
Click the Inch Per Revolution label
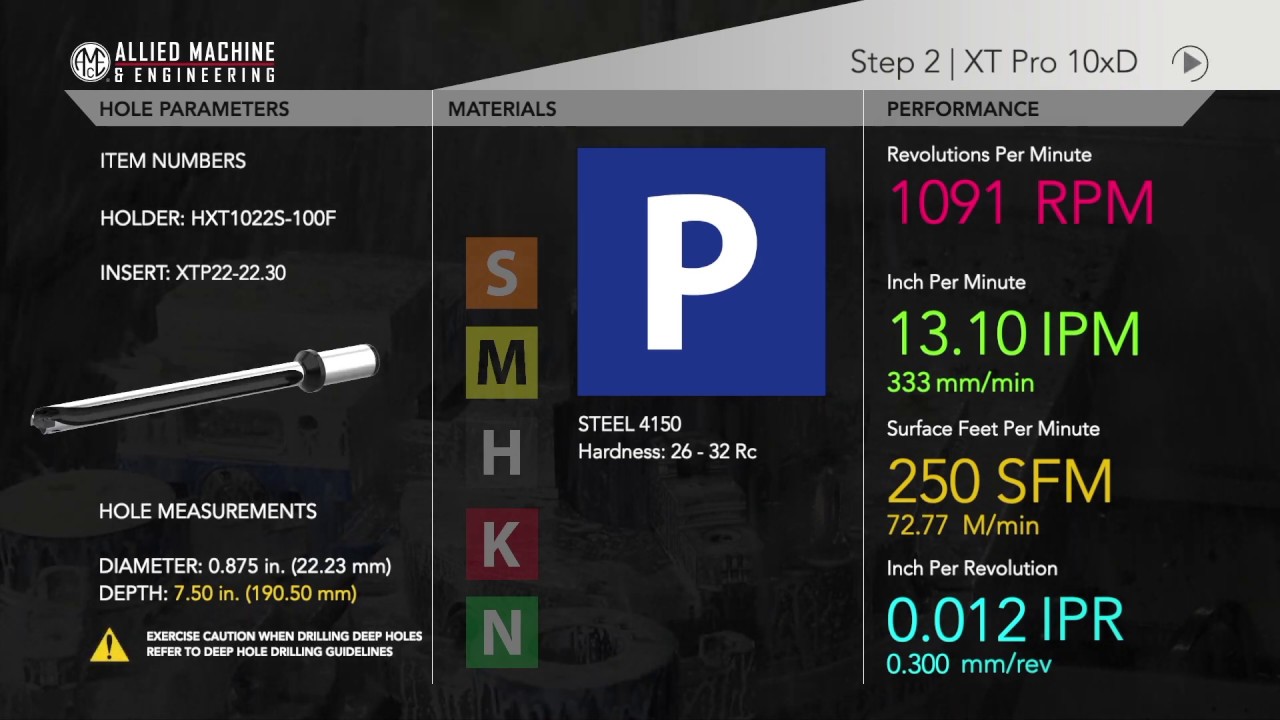[x=972, y=568]
